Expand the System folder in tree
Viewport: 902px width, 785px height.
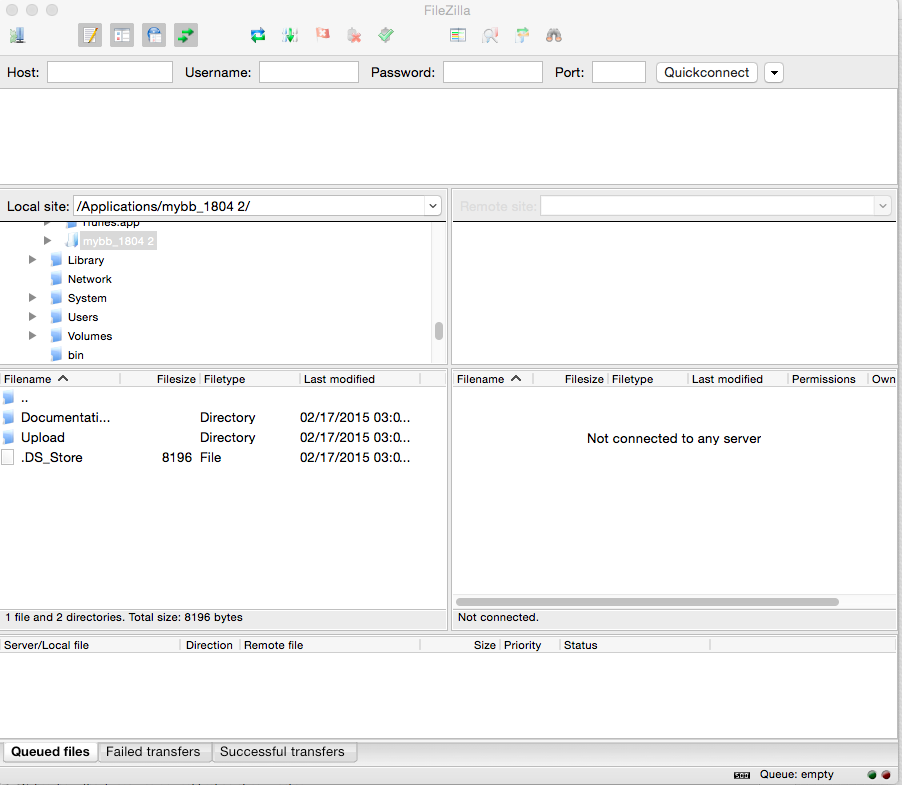(x=32, y=298)
